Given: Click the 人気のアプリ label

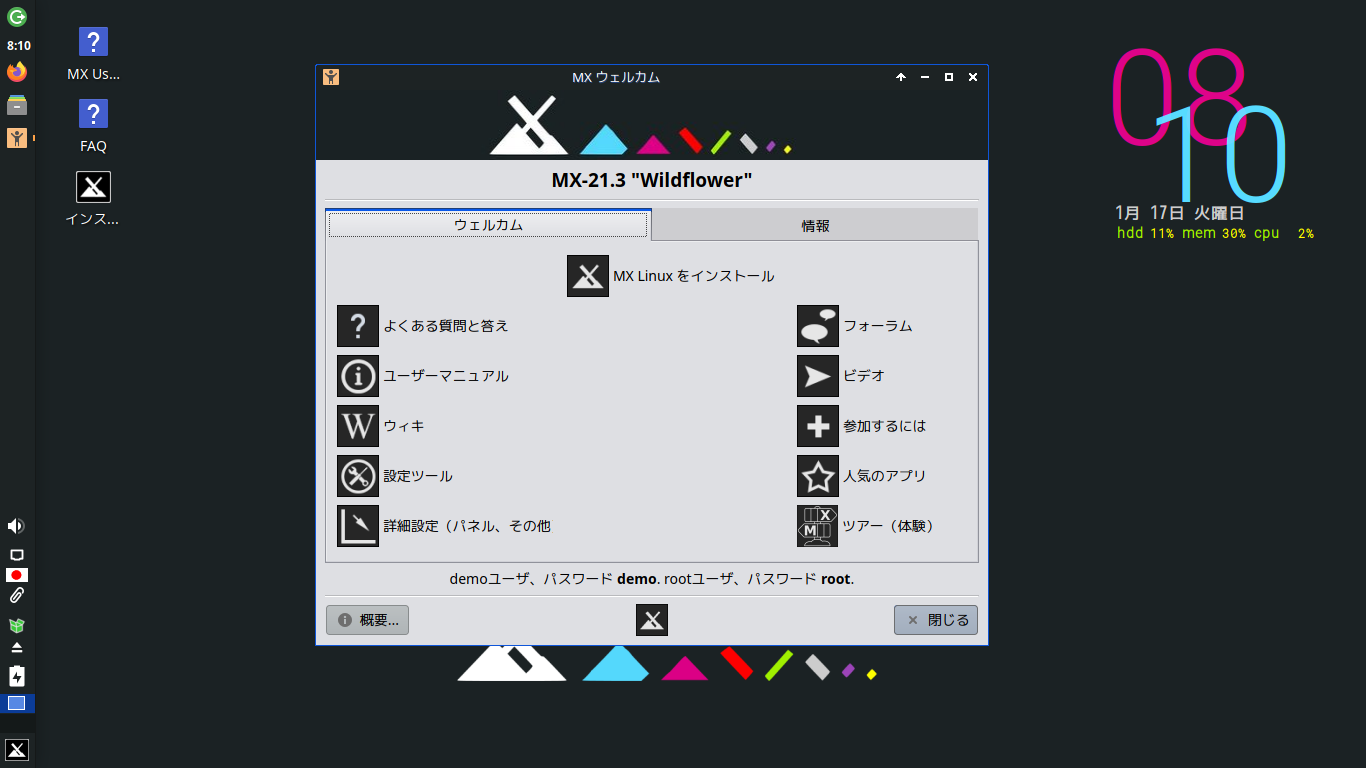Looking at the screenshot, I should pyautogui.click(x=884, y=476).
